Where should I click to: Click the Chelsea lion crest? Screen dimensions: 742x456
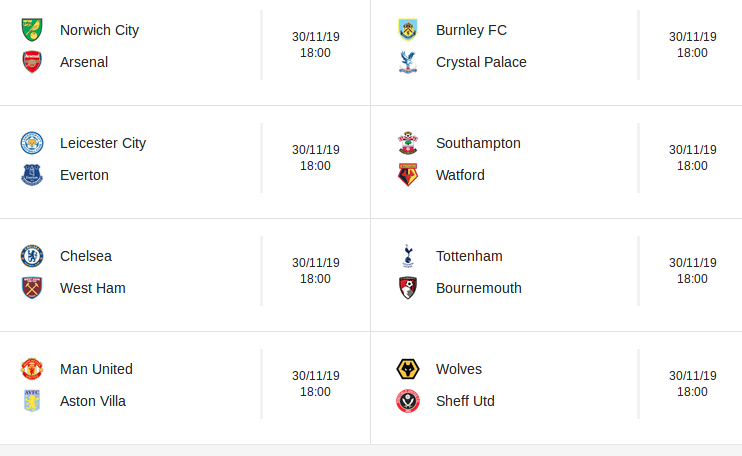point(32,256)
